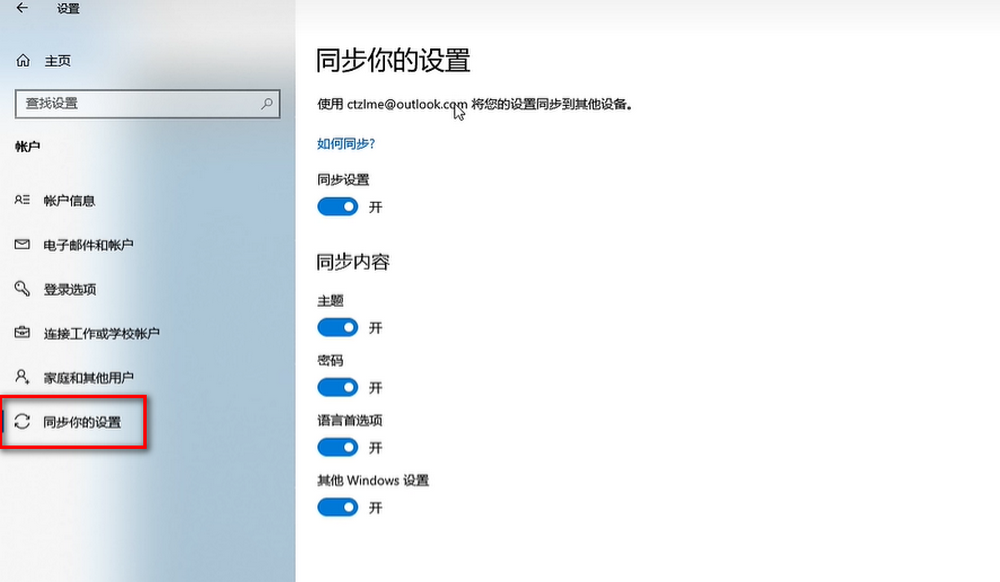
Task: Disable 其他 Windows 设置 toggle
Action: point(337,507)
